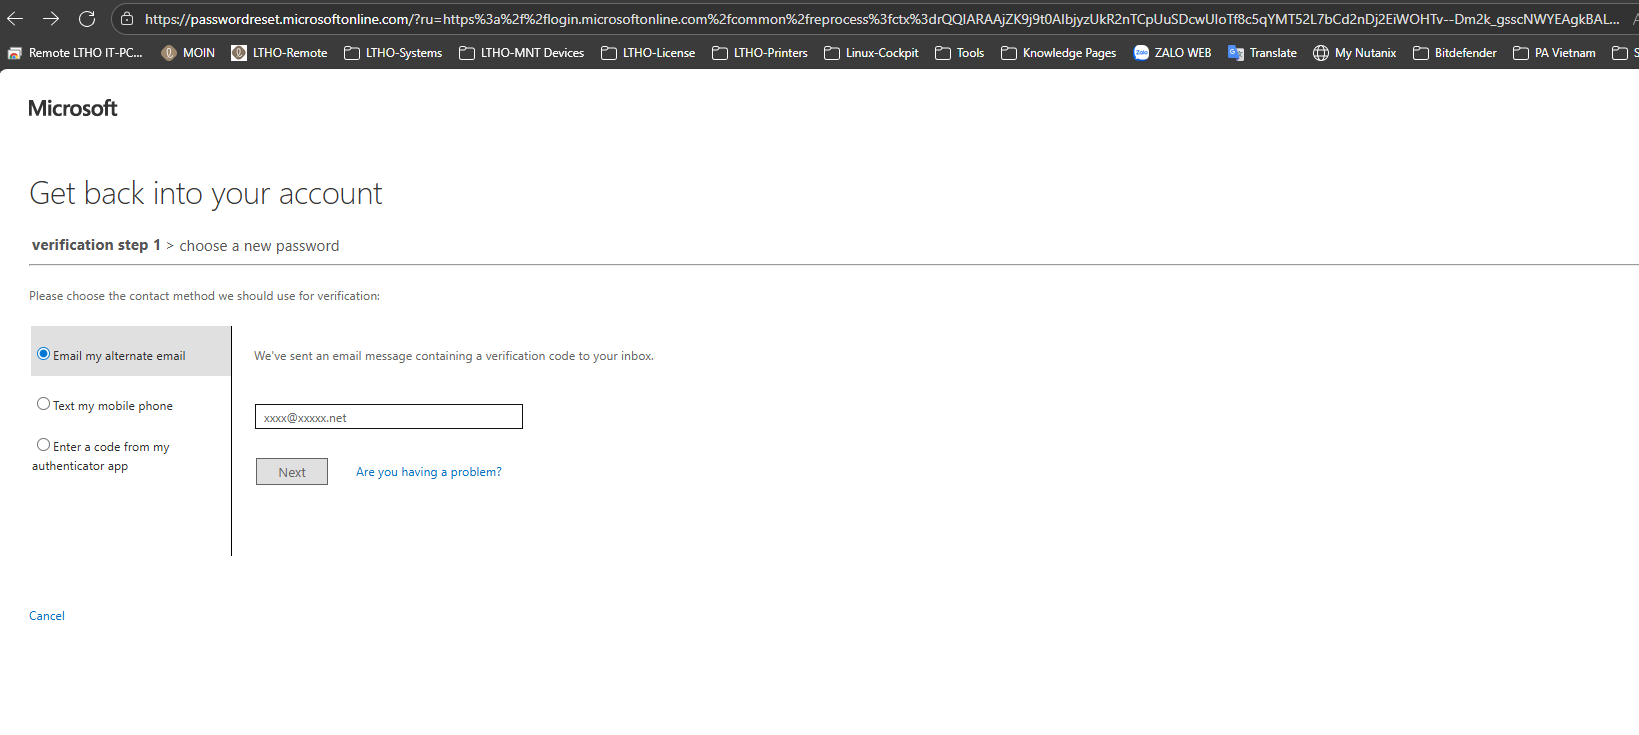Expand the Tools bookmark folder
The width and height of the screenshot is (1639, 735).
[x=960, y=53]
